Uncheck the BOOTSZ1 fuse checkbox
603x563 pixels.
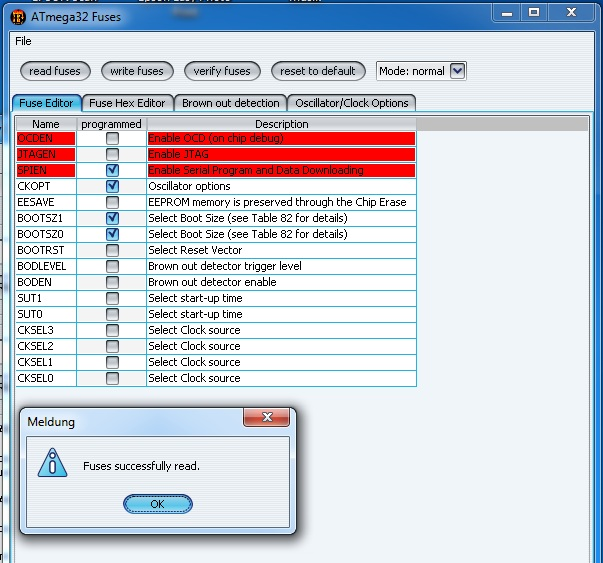point(112,218)
